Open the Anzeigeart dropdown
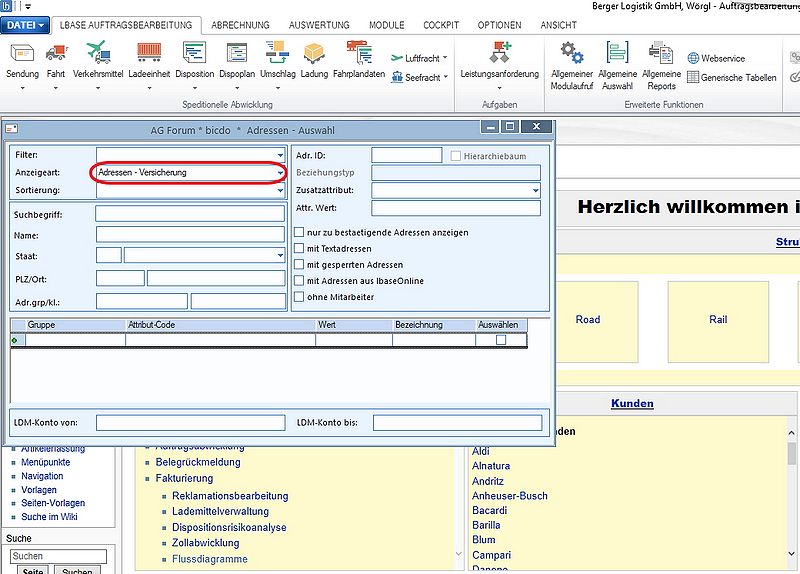 point(280,173)
